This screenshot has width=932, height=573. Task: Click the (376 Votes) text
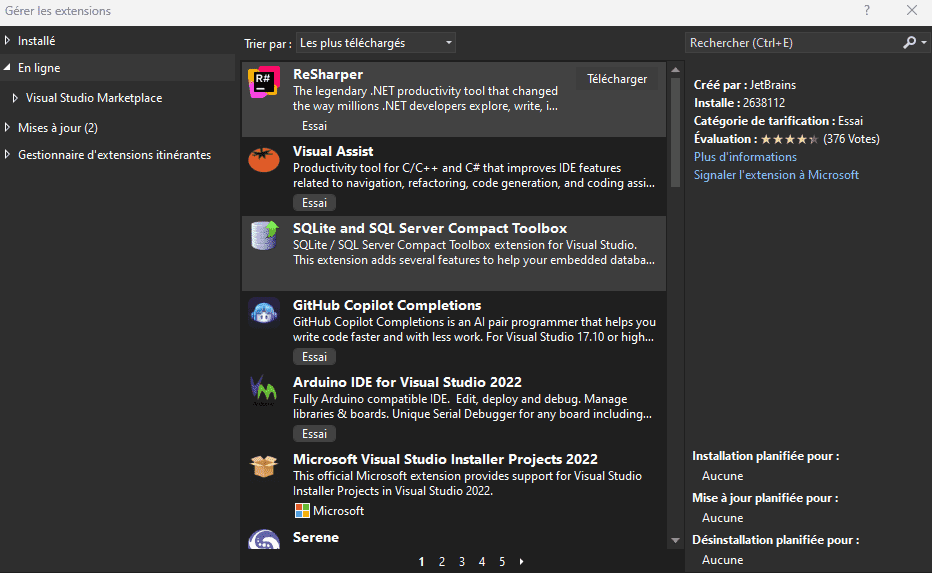coord(851,139)
